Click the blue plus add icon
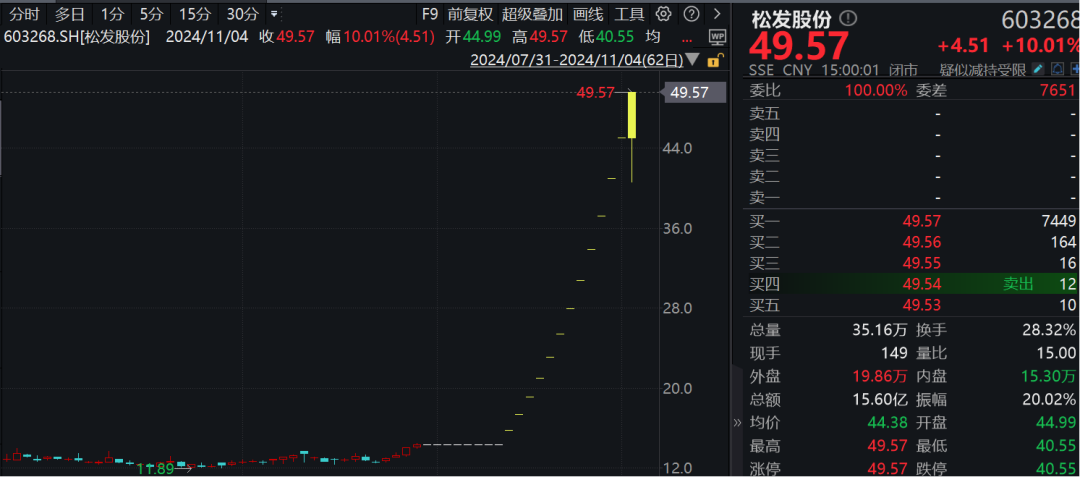The height and width of the screenshot is (477, 1080). (x=1074, y=69)
